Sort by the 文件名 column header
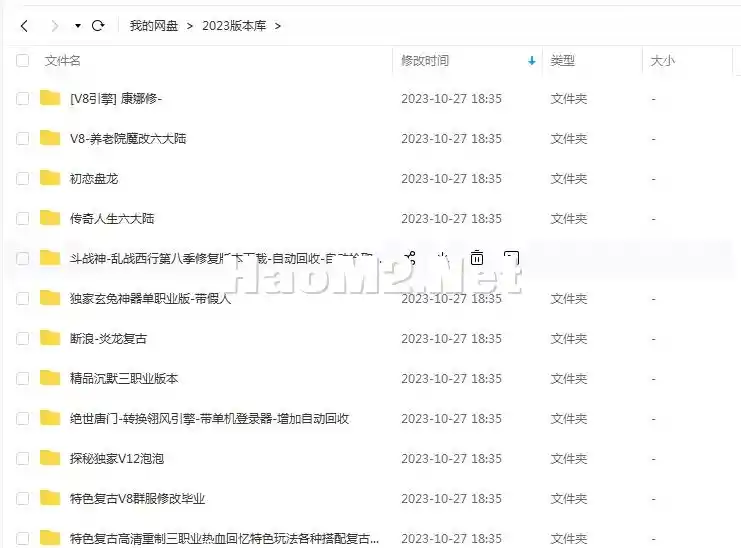The width and height of the screenshot is (741, 548). [x=62, y=60]
